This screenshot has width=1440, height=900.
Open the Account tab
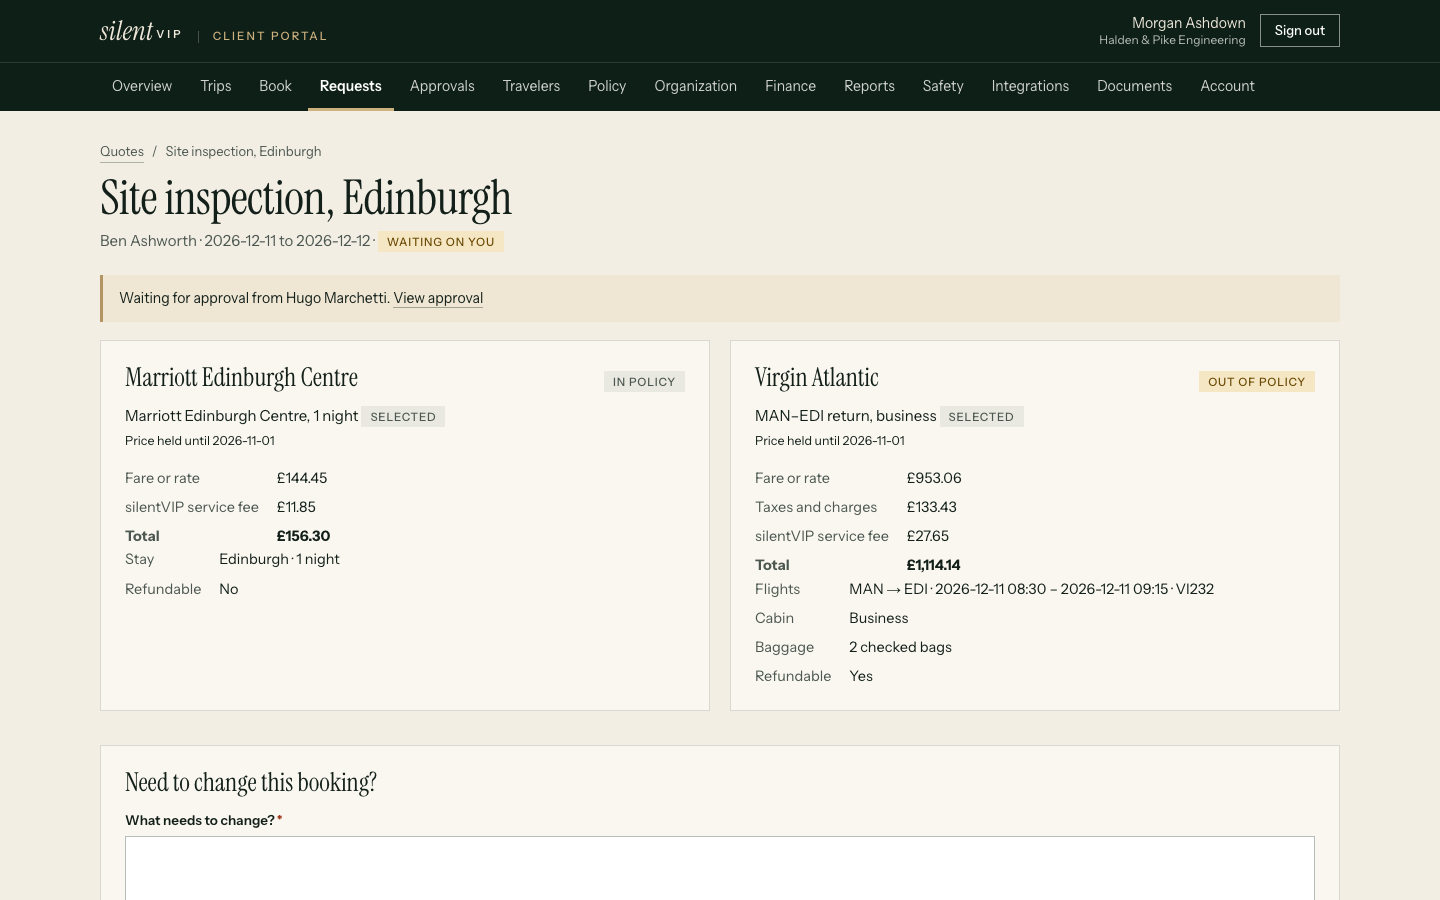(x=1227, y=86)
